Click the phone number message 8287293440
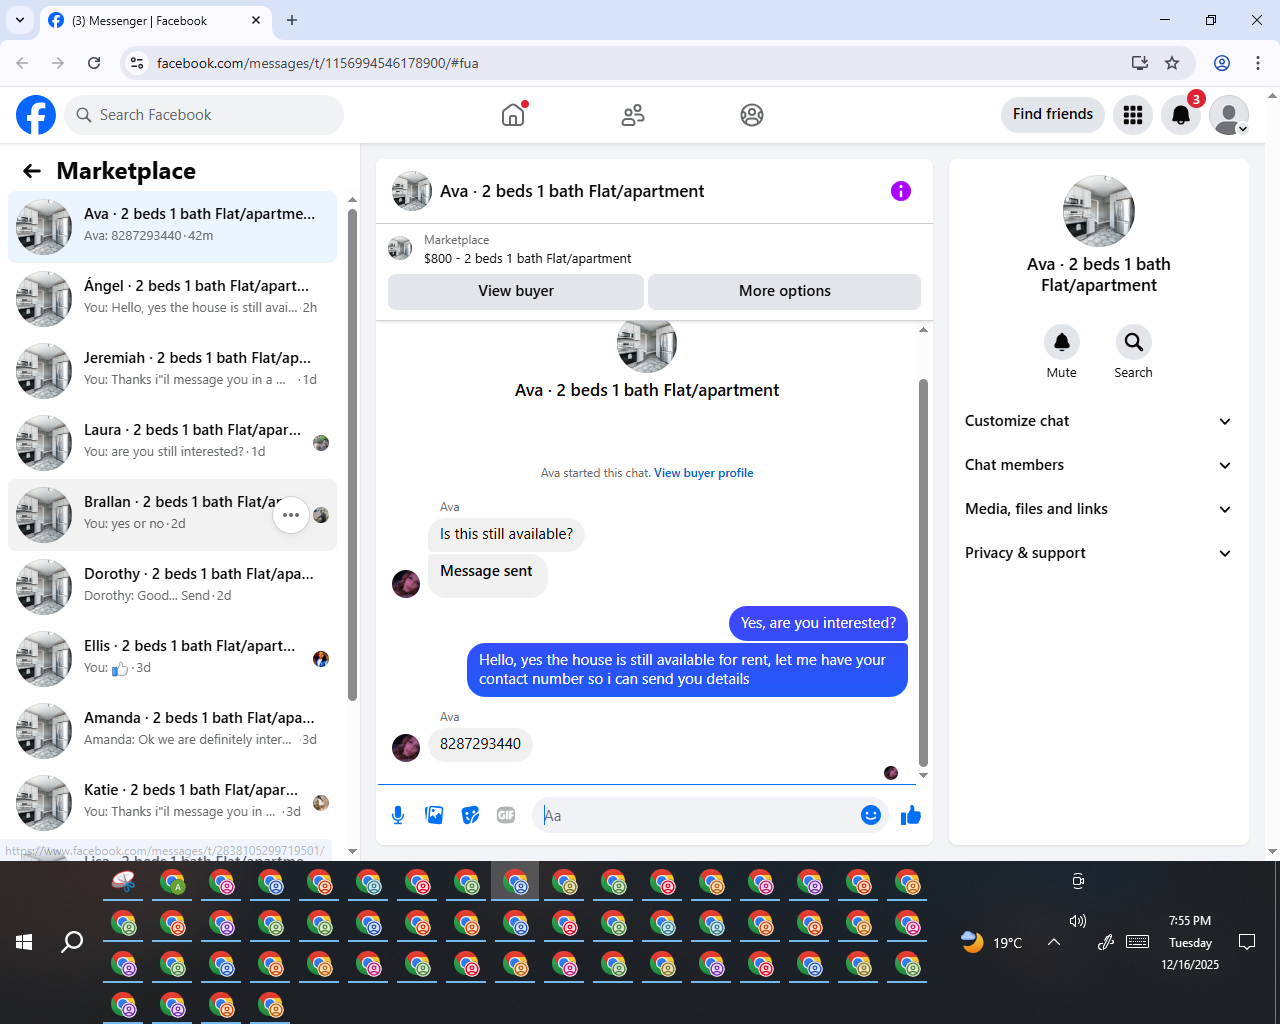1280x1024 pixels. 480,744
